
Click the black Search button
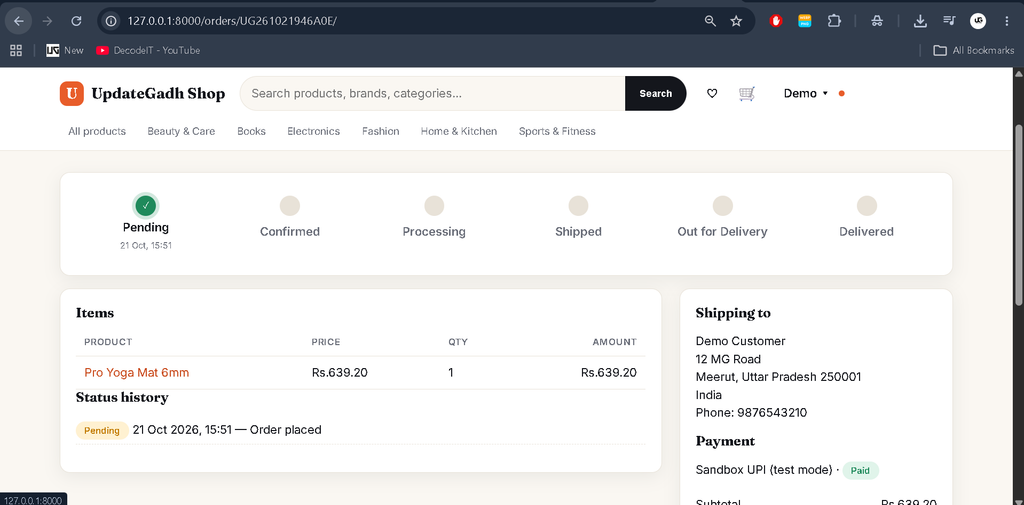(656, 93)
